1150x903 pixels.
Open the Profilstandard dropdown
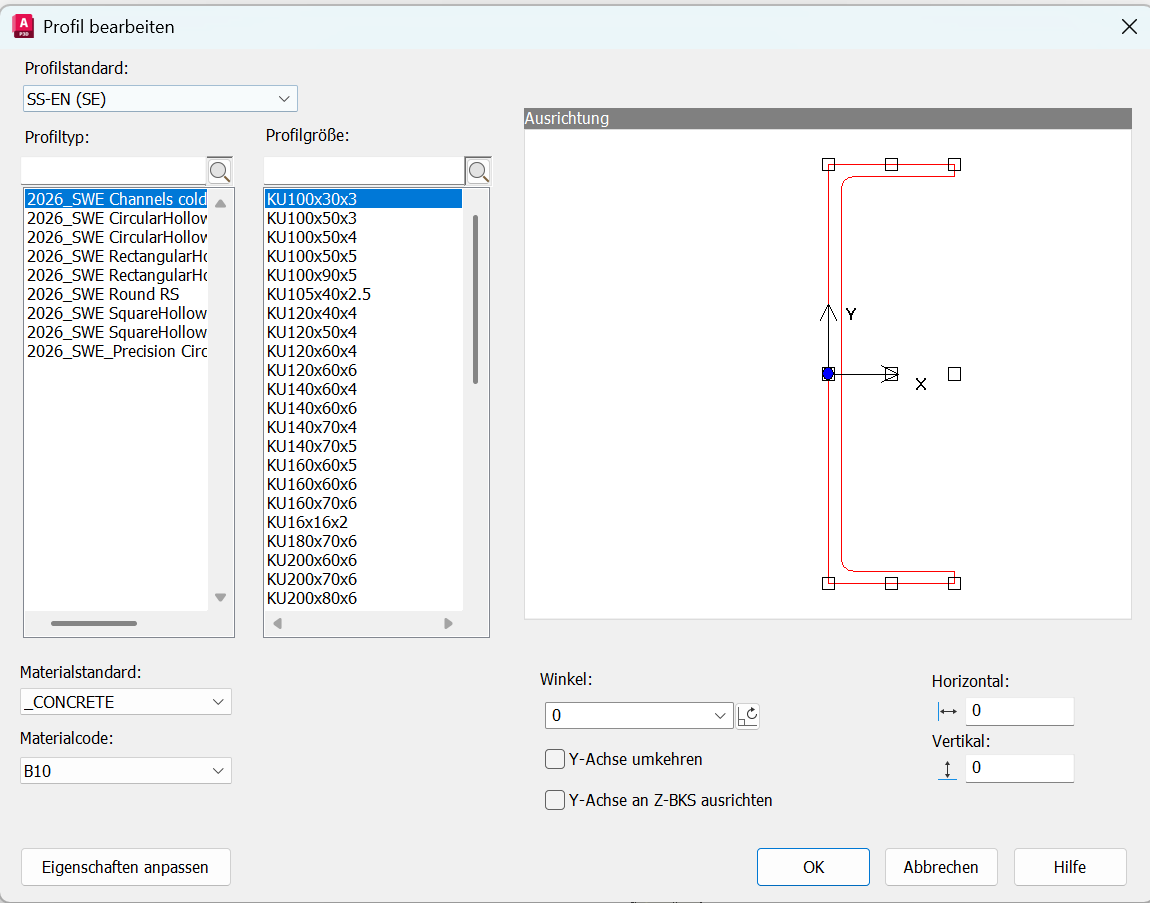point(160,99)
